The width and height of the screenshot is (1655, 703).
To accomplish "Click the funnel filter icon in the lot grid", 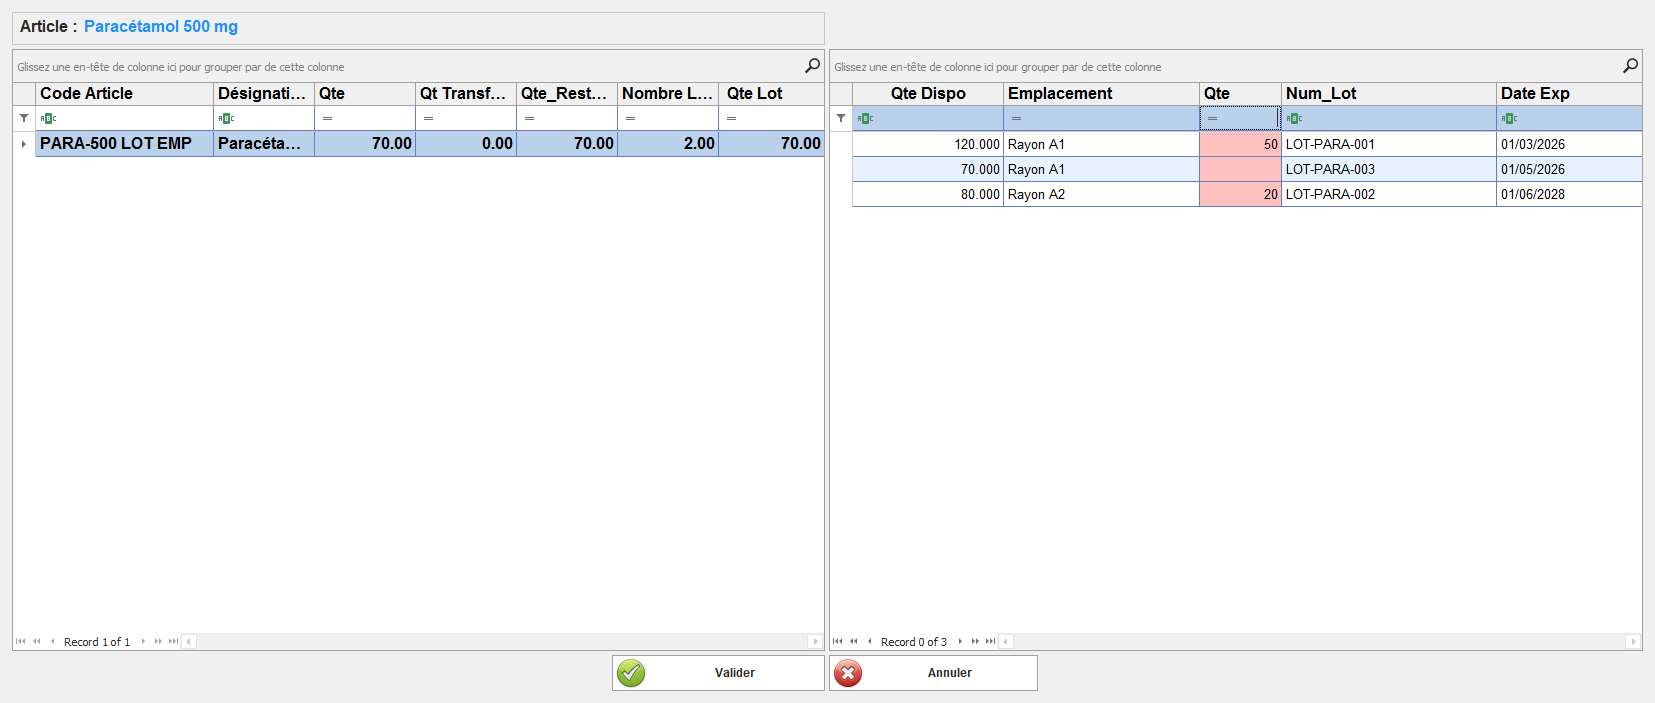I will pos(841,118).
